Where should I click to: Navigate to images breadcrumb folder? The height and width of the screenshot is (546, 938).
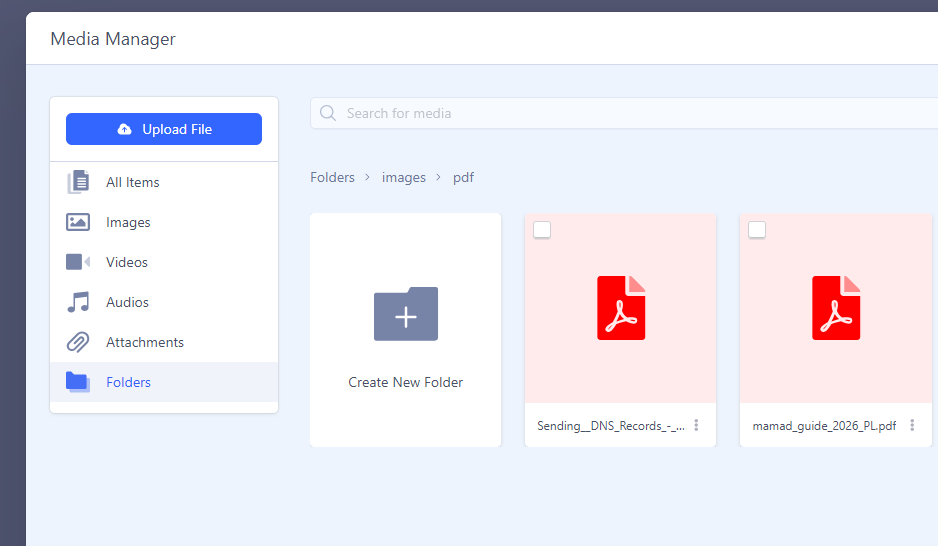(x=403, y=177)
